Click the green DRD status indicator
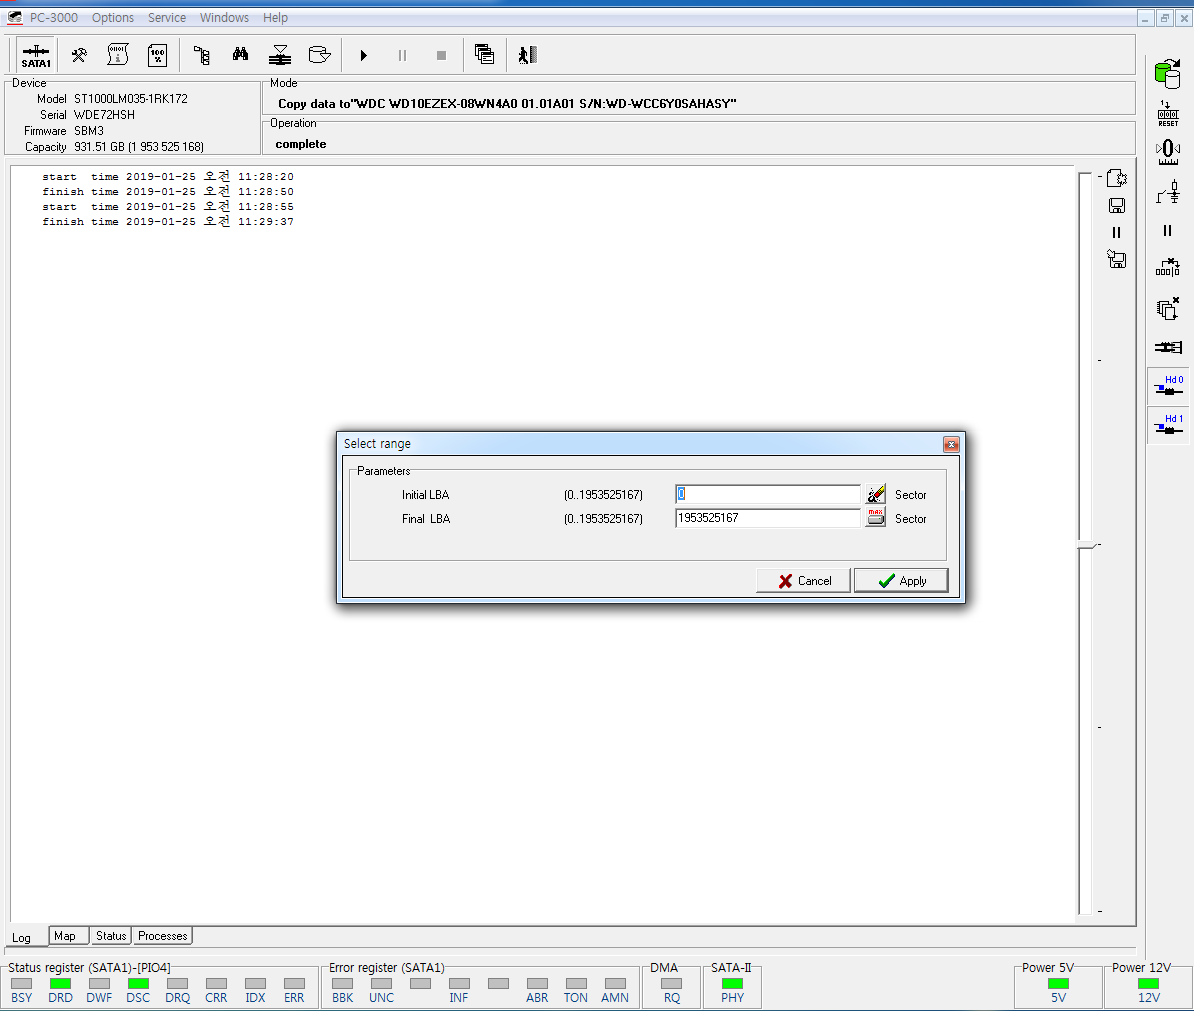This screenshot has height=1011, width=1194. tap(60, 983)
